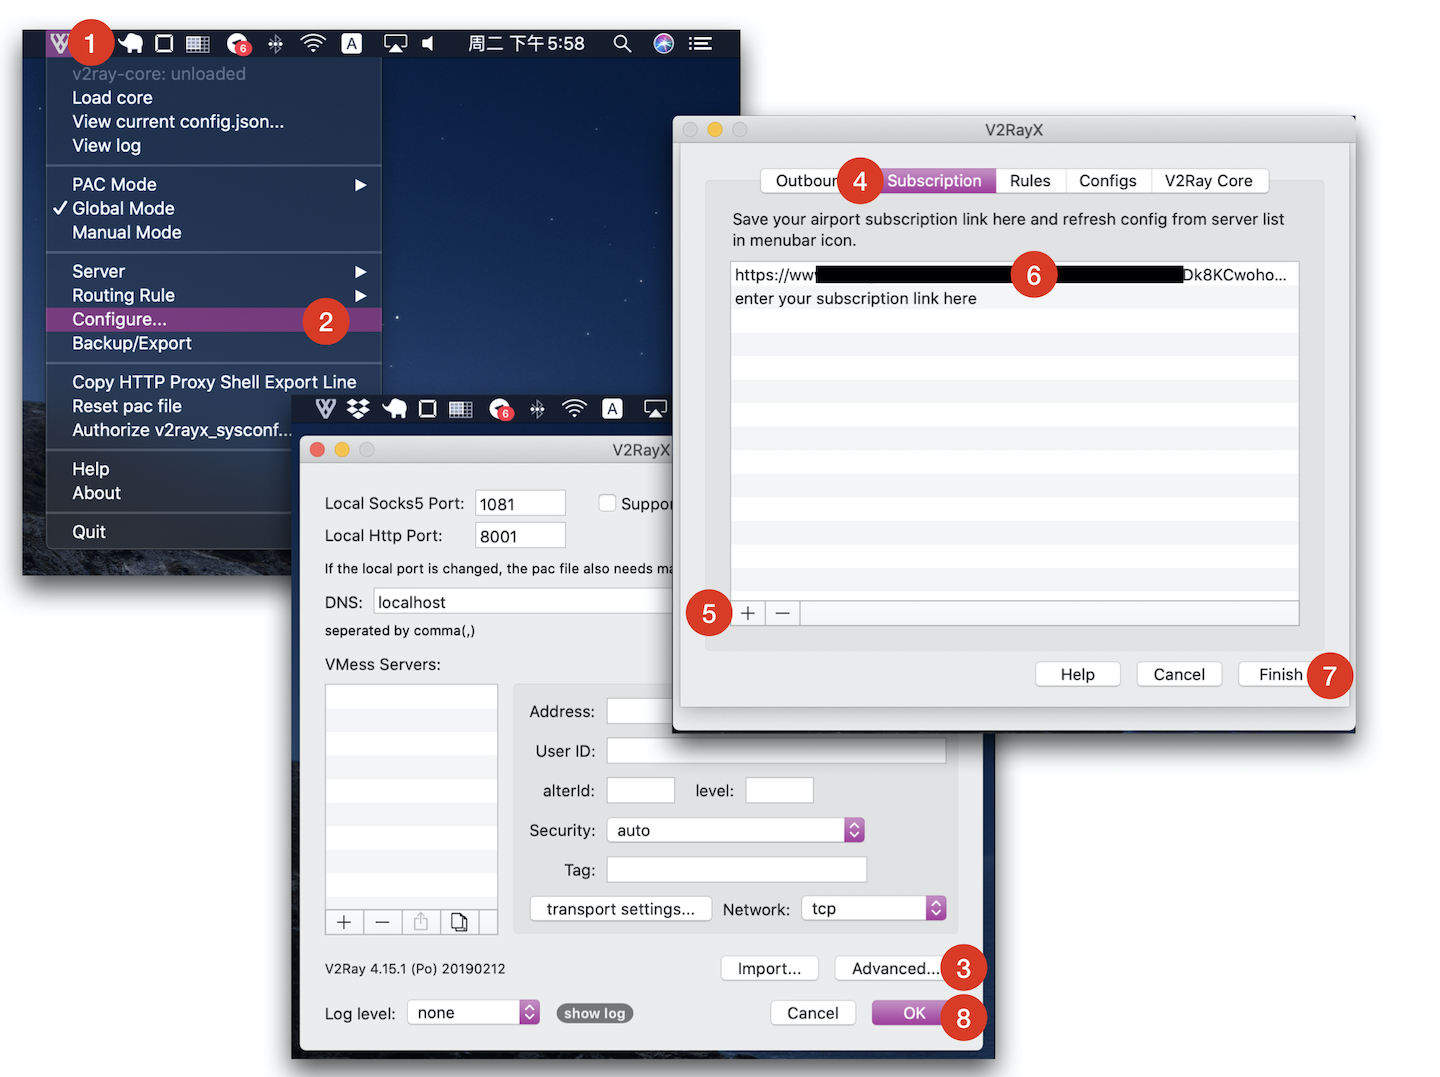Screen dimensions: 1440x1077
Task: Remove VMess server with the minus button
Action: [382, 922]
